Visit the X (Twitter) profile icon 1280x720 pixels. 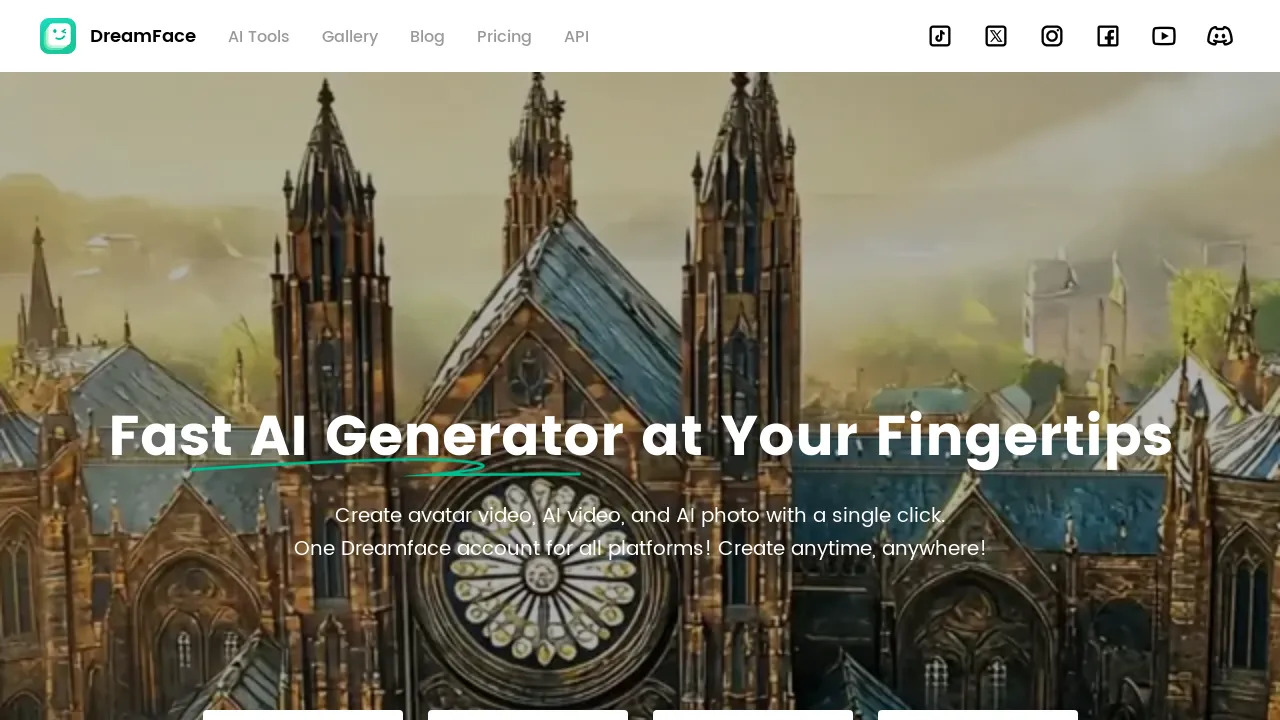coord(996,36)
